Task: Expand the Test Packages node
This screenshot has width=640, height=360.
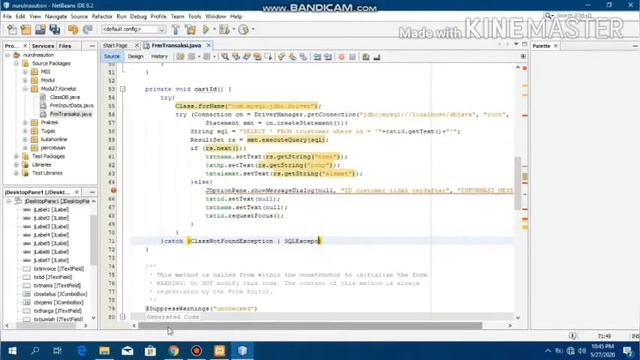Action: (x=16, y=156)
